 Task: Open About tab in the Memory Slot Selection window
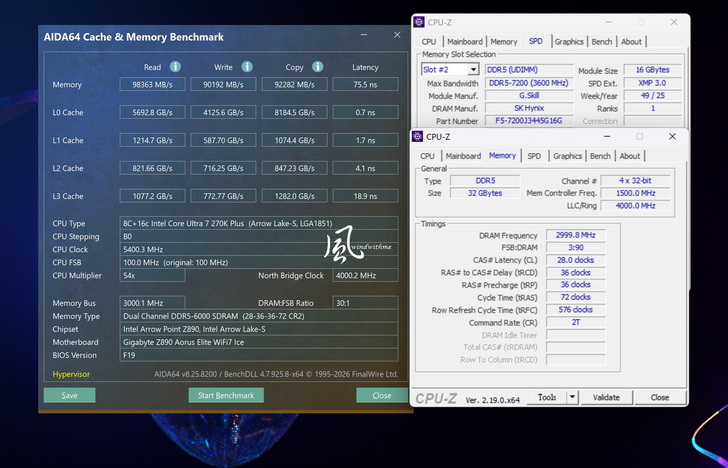pyautogui.click(x=631, y=42)
